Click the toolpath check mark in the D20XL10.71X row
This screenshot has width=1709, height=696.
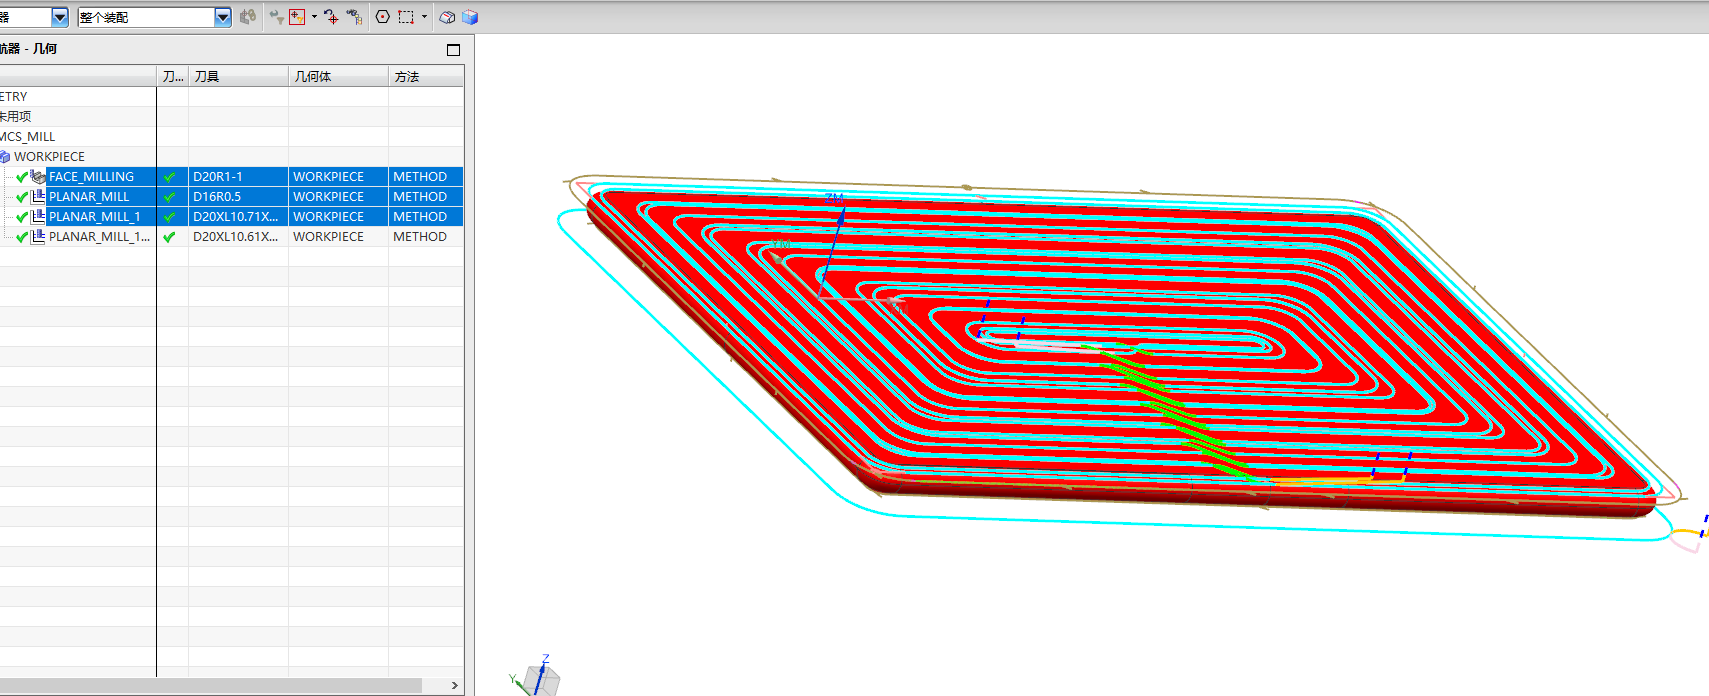coord(169,217)
